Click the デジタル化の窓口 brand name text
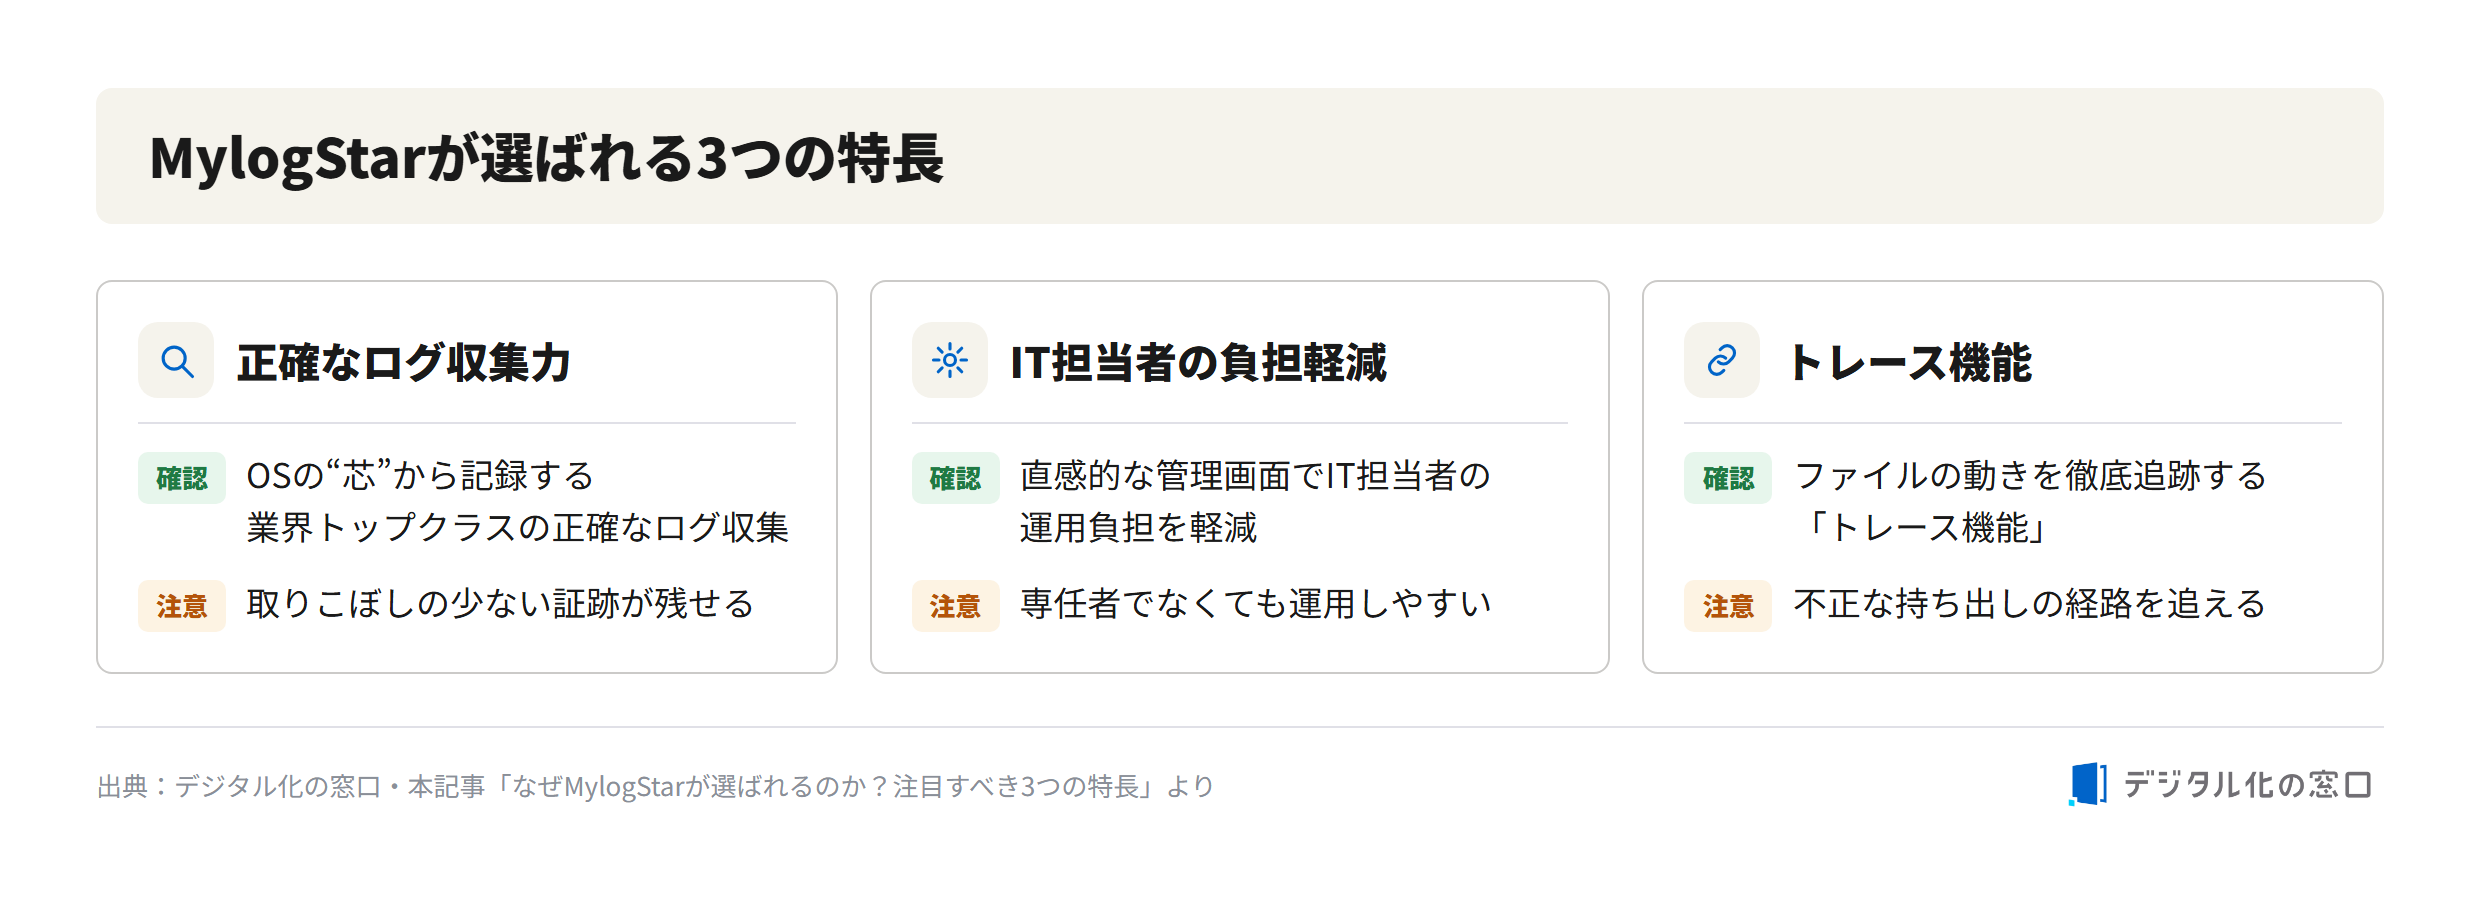 point(2247,785)
